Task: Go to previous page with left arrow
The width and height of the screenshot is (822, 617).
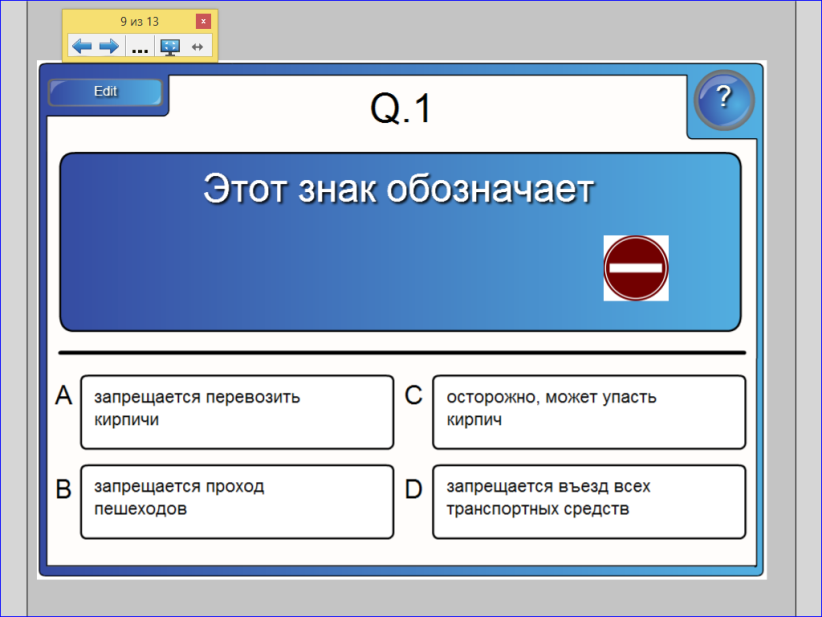Action: (82, 47)
